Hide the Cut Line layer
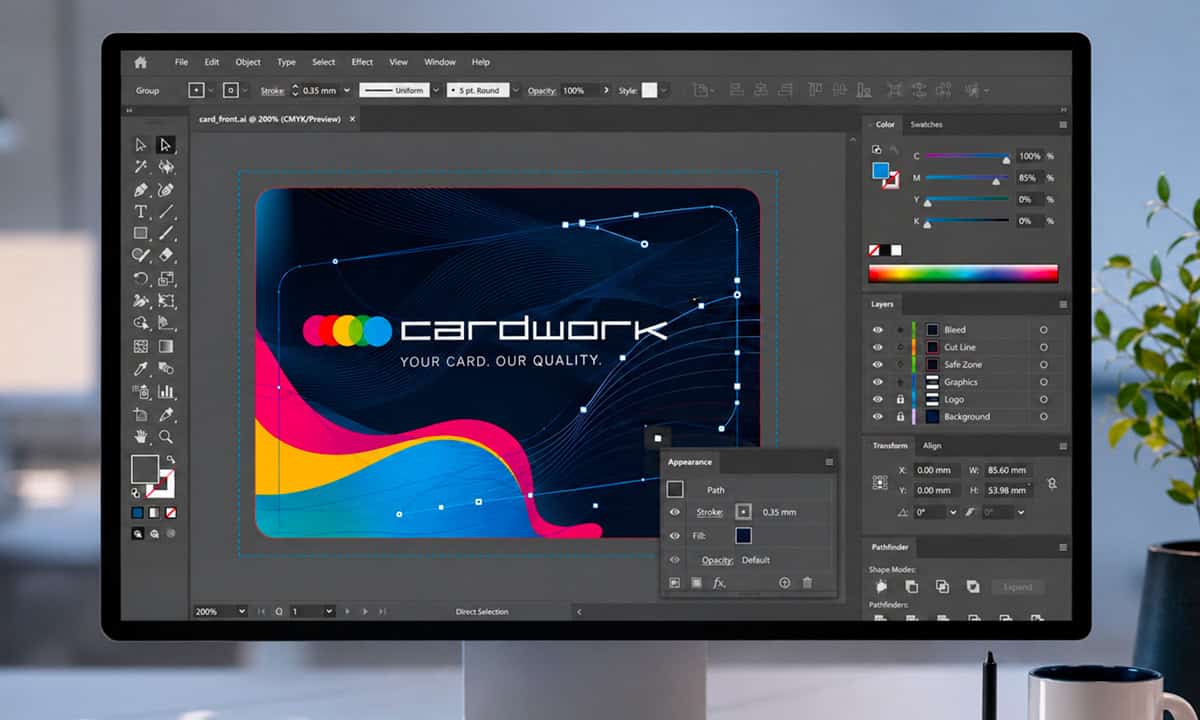1200x720 pixels. (878, 347)
